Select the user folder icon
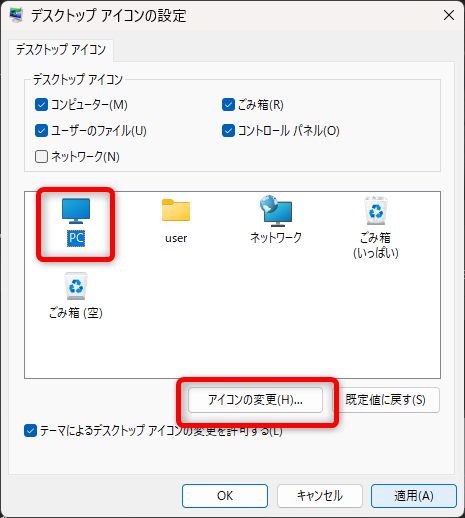This screenshot has width=465, height=518. point(176,210)
